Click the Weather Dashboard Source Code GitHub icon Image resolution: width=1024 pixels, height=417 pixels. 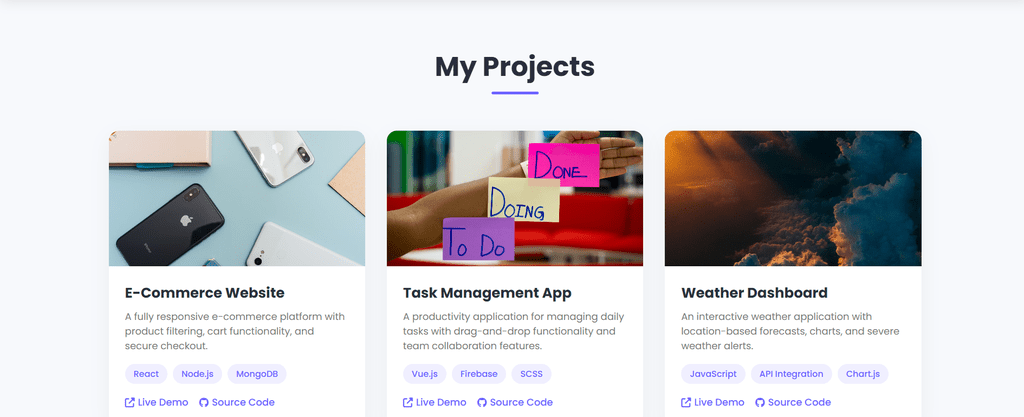[760, 402]
